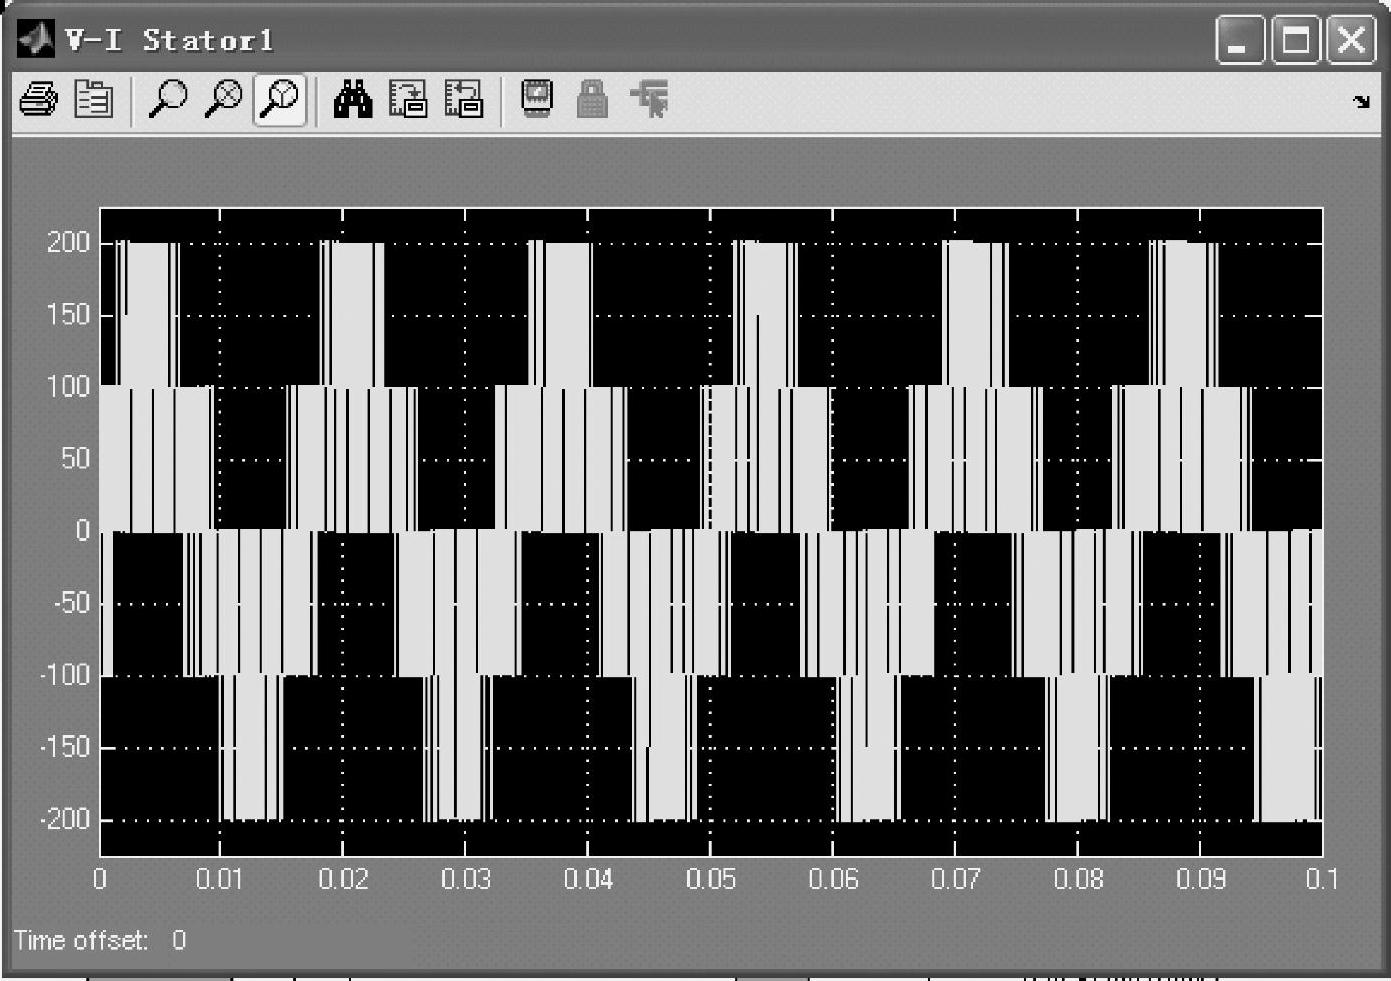Click the padlock axes selection icon
This screenshot has height=981, width=1391.
coord(592,99)
